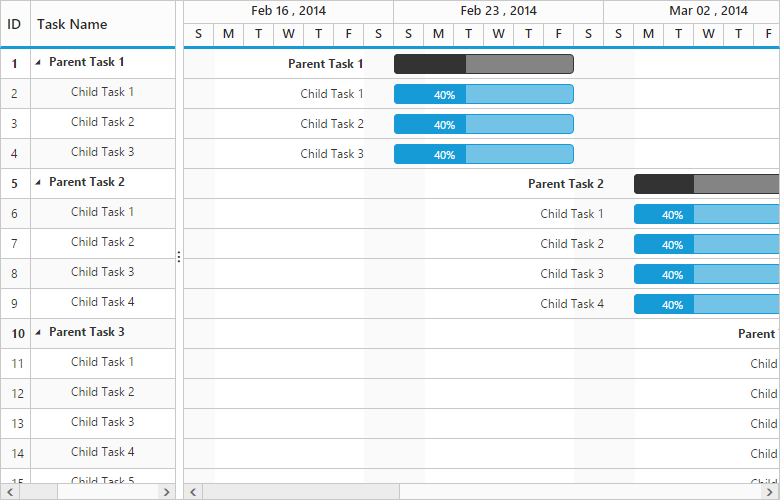This screenshot has height=500, width=780.
Task: Collapse the Parent Task 1 tree node
Action: coord(39,62)
